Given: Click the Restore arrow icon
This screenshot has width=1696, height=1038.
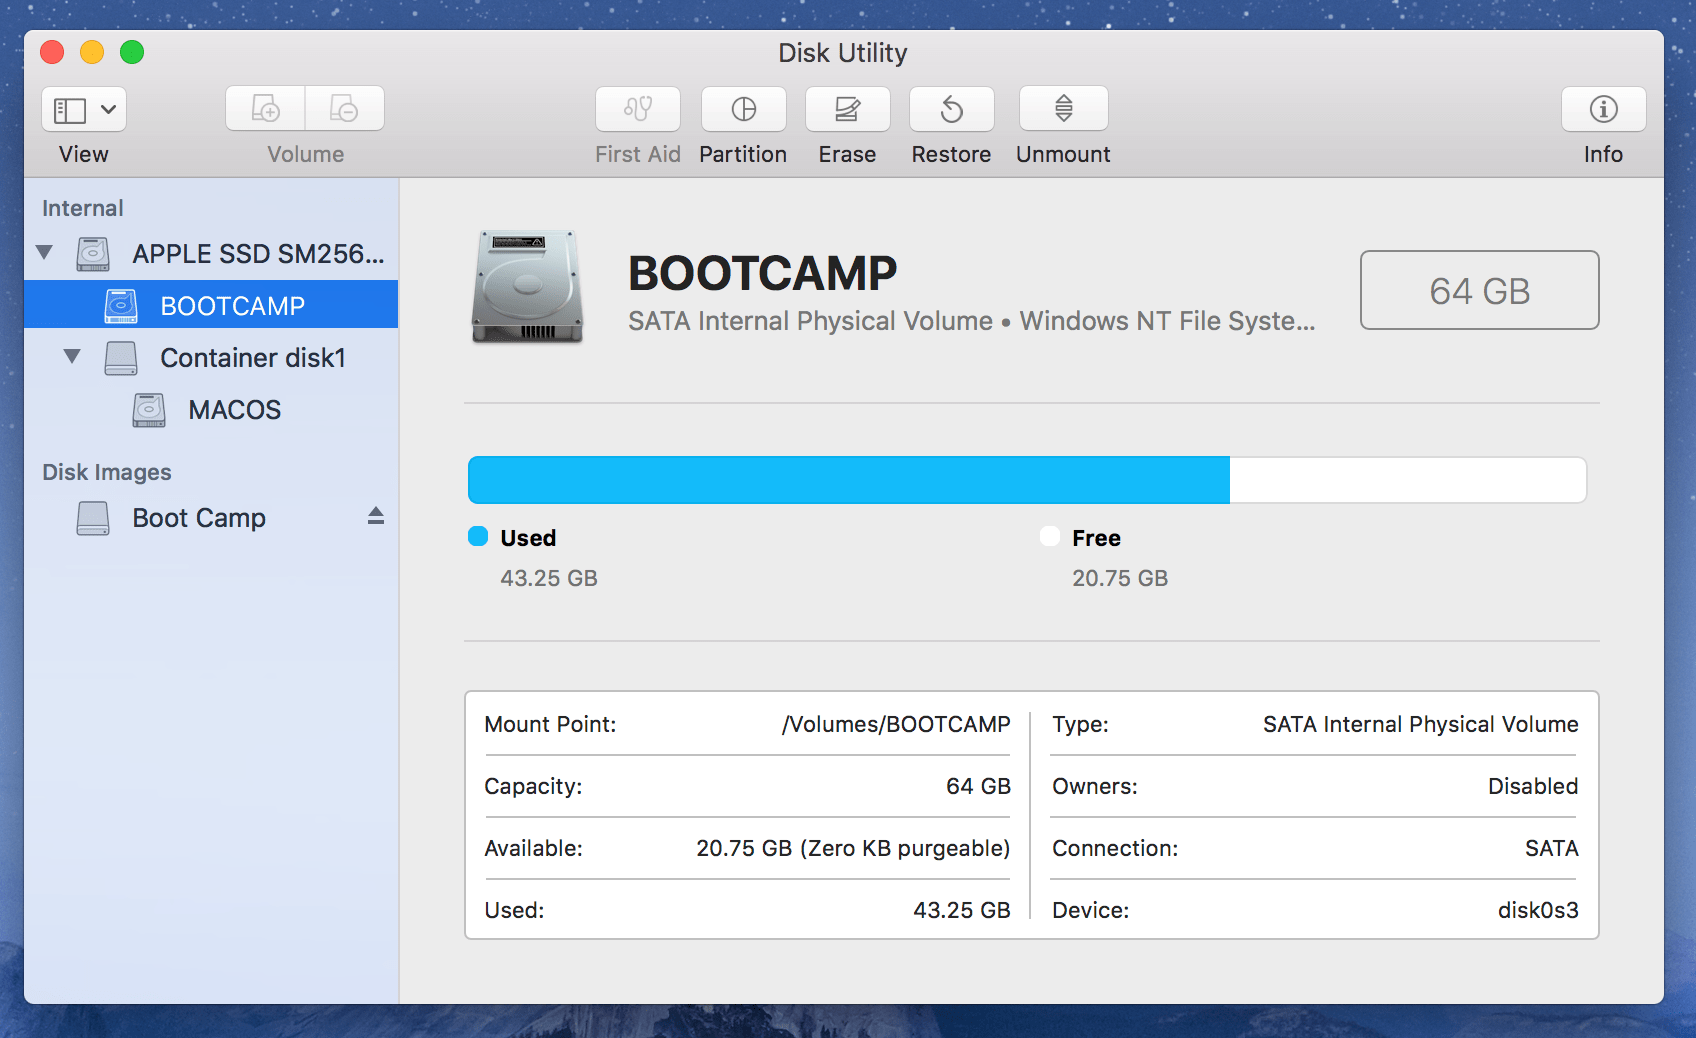Looking at the screenshot, I should tap(952, 109).
